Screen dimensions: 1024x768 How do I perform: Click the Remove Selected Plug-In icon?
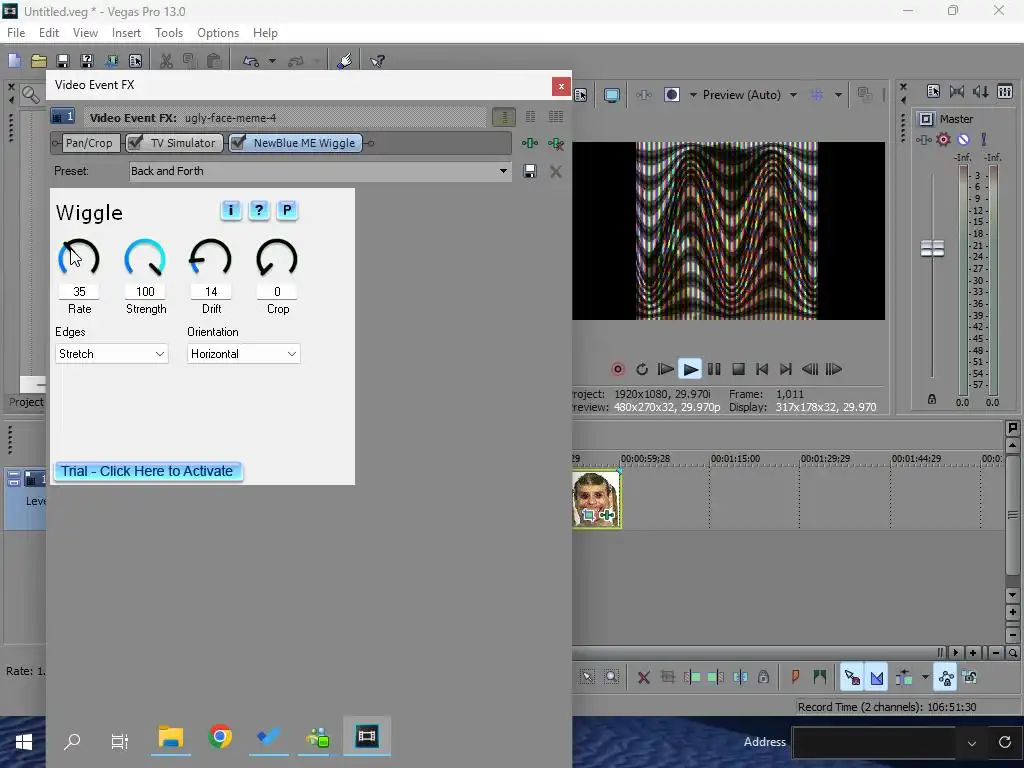tap(556, 143)
